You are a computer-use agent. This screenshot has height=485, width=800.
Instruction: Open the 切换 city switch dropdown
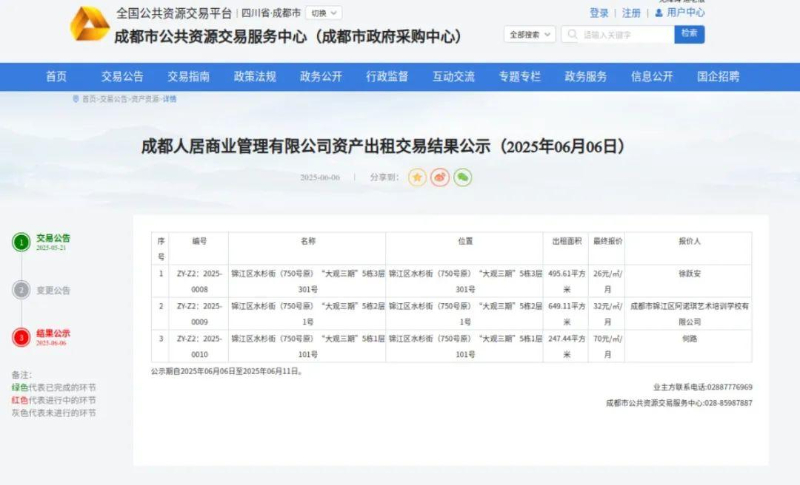[324, 13]
